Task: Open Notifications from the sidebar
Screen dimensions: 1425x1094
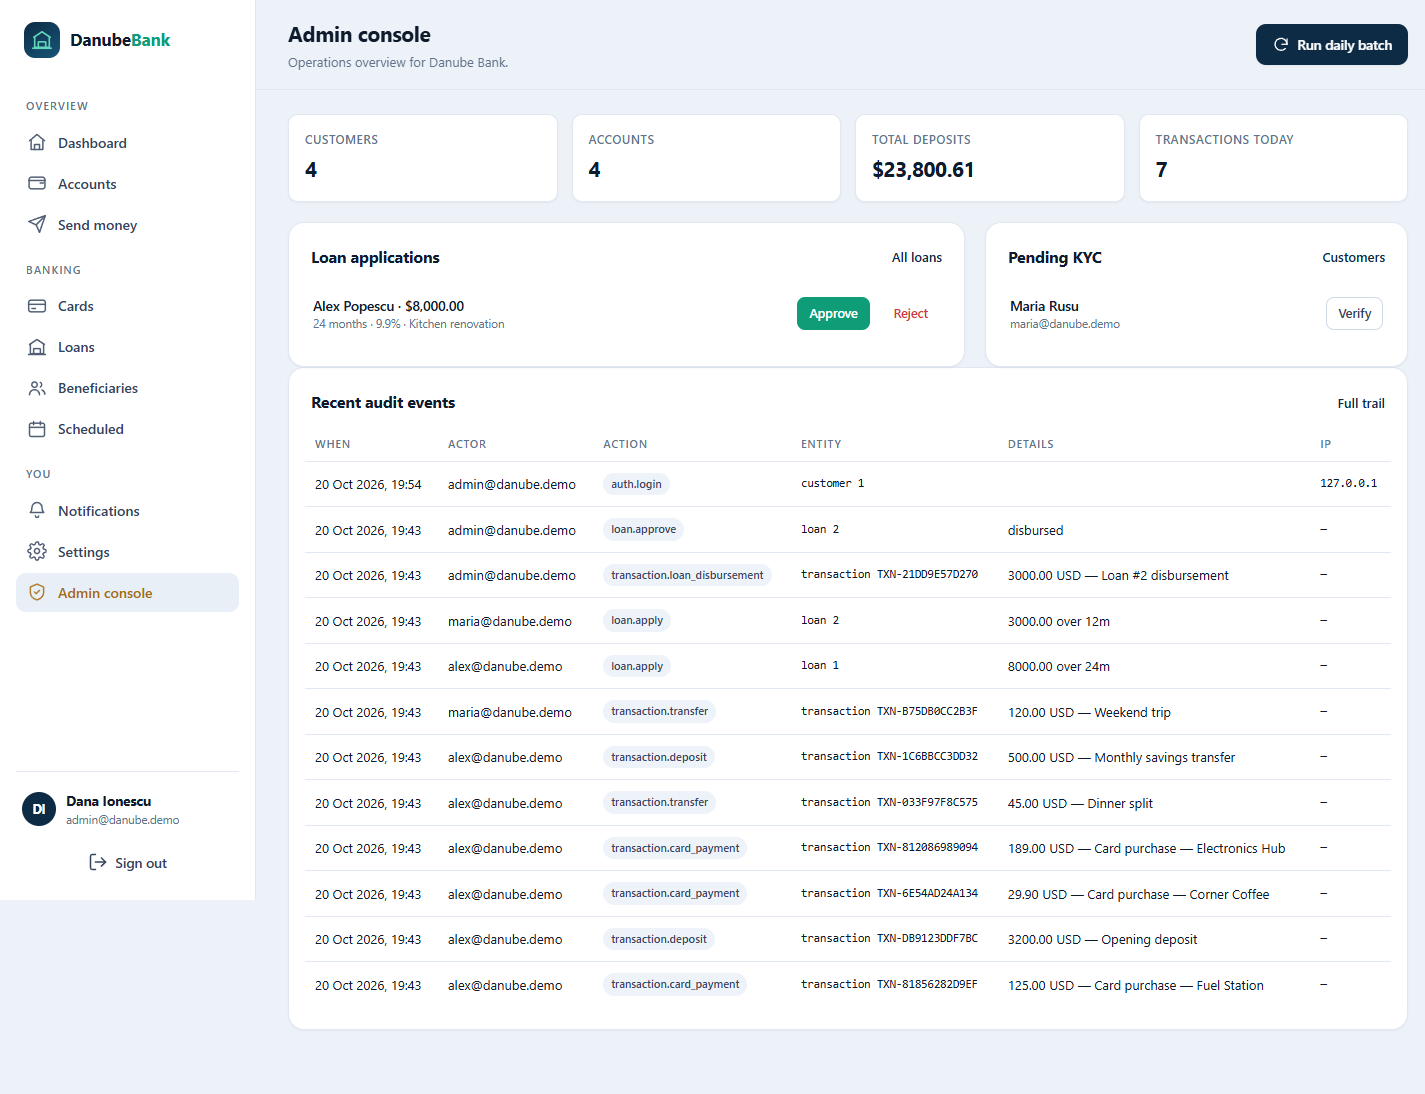Action: (127, 511)
